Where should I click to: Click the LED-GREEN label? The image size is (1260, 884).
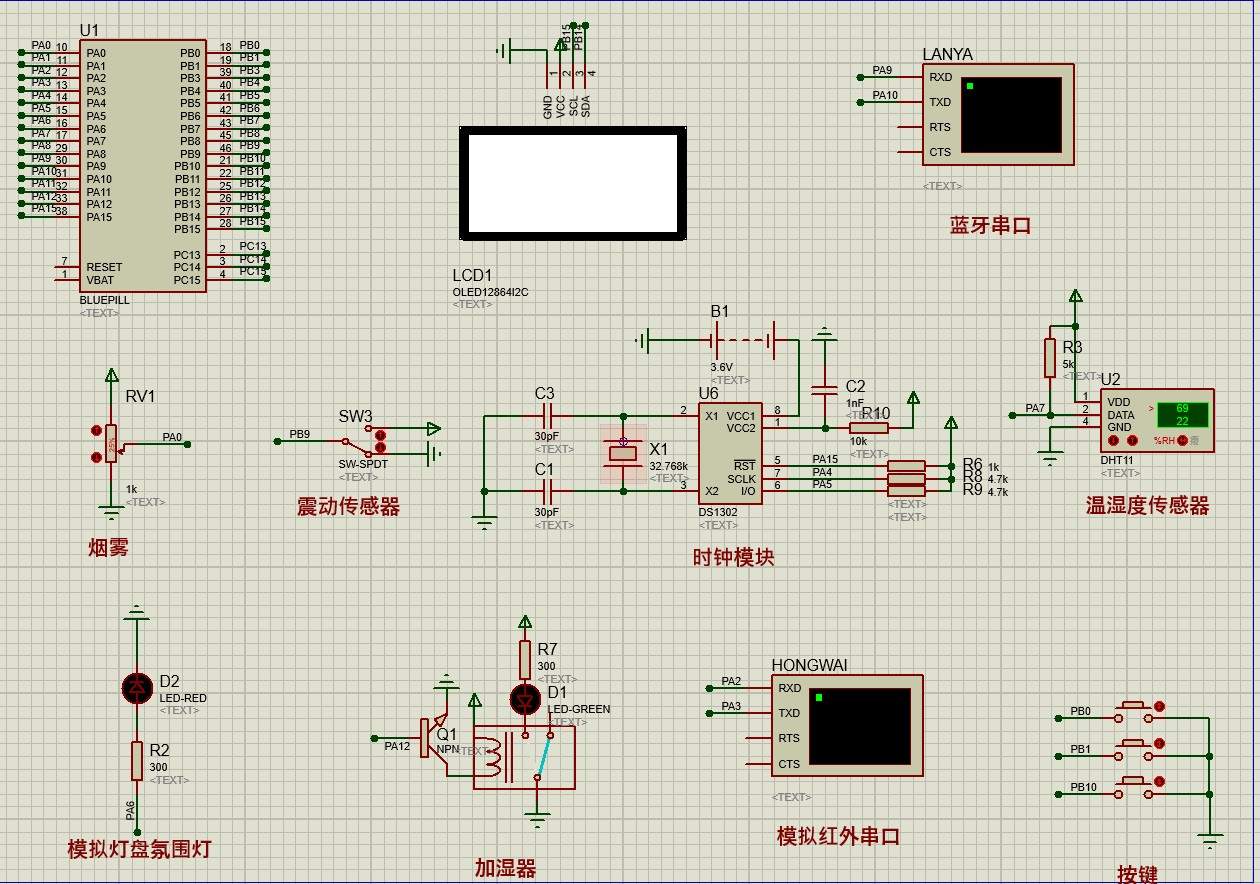579,709
